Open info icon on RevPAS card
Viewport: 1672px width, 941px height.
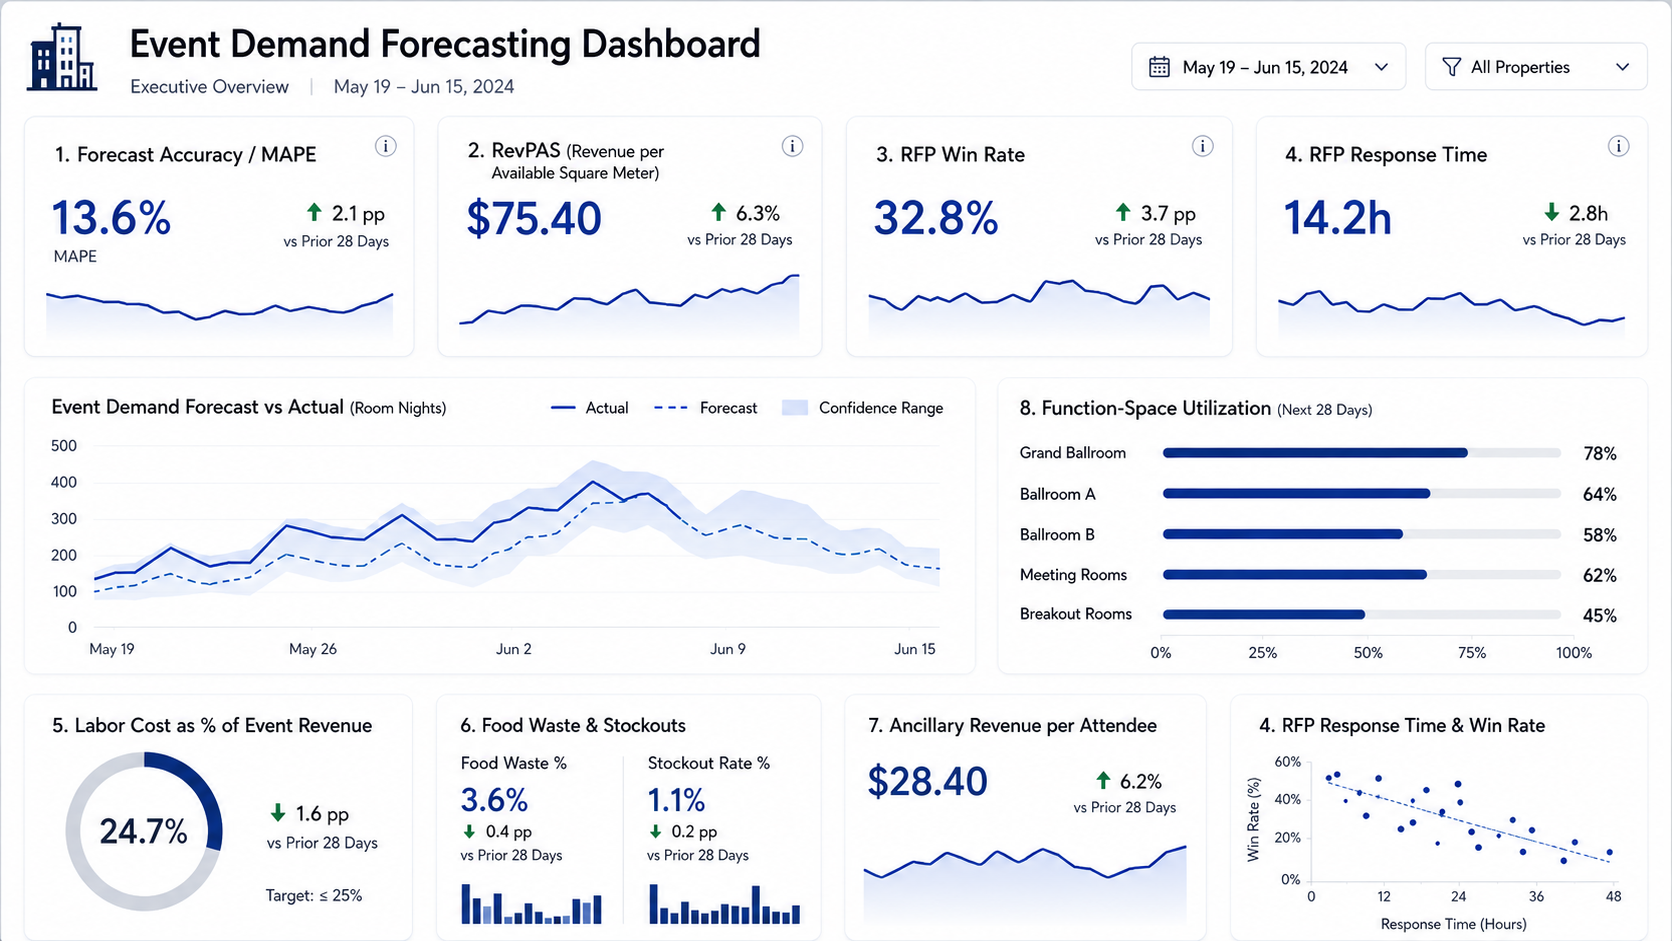792,146
